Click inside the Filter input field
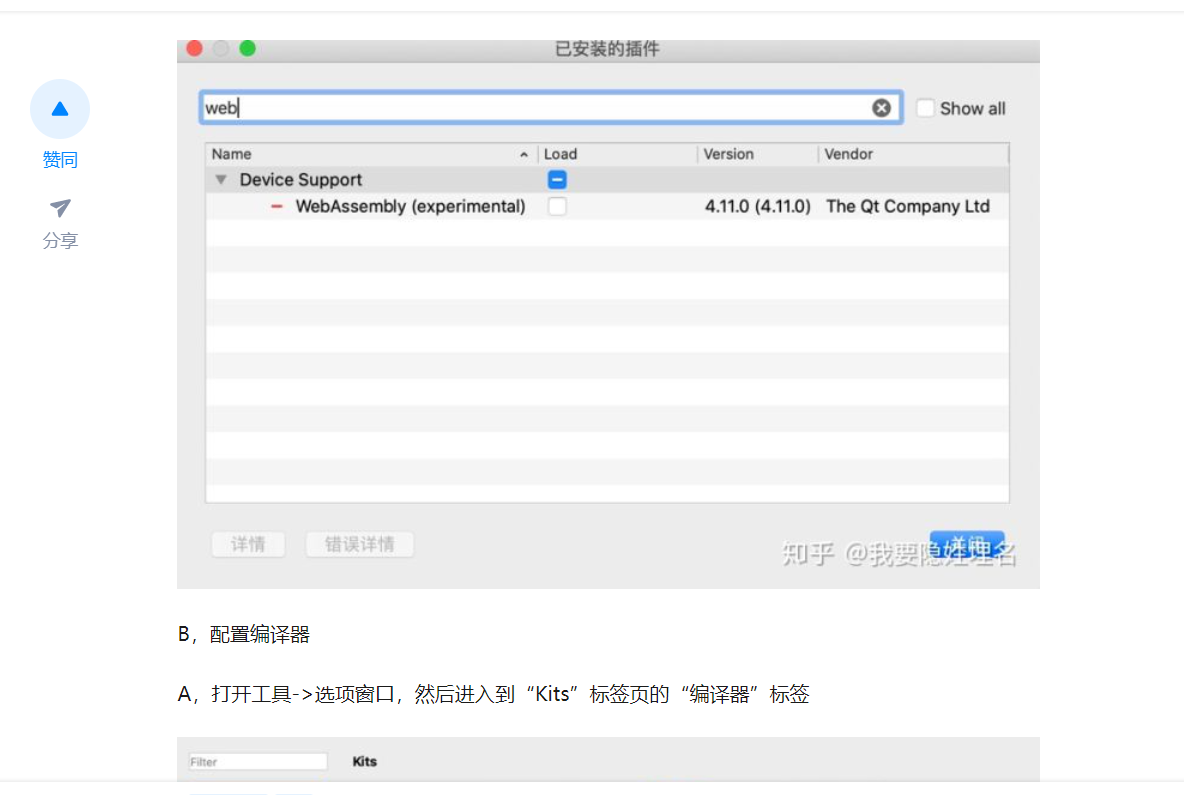Screen dimensions: 1184x795 [256, 761]
